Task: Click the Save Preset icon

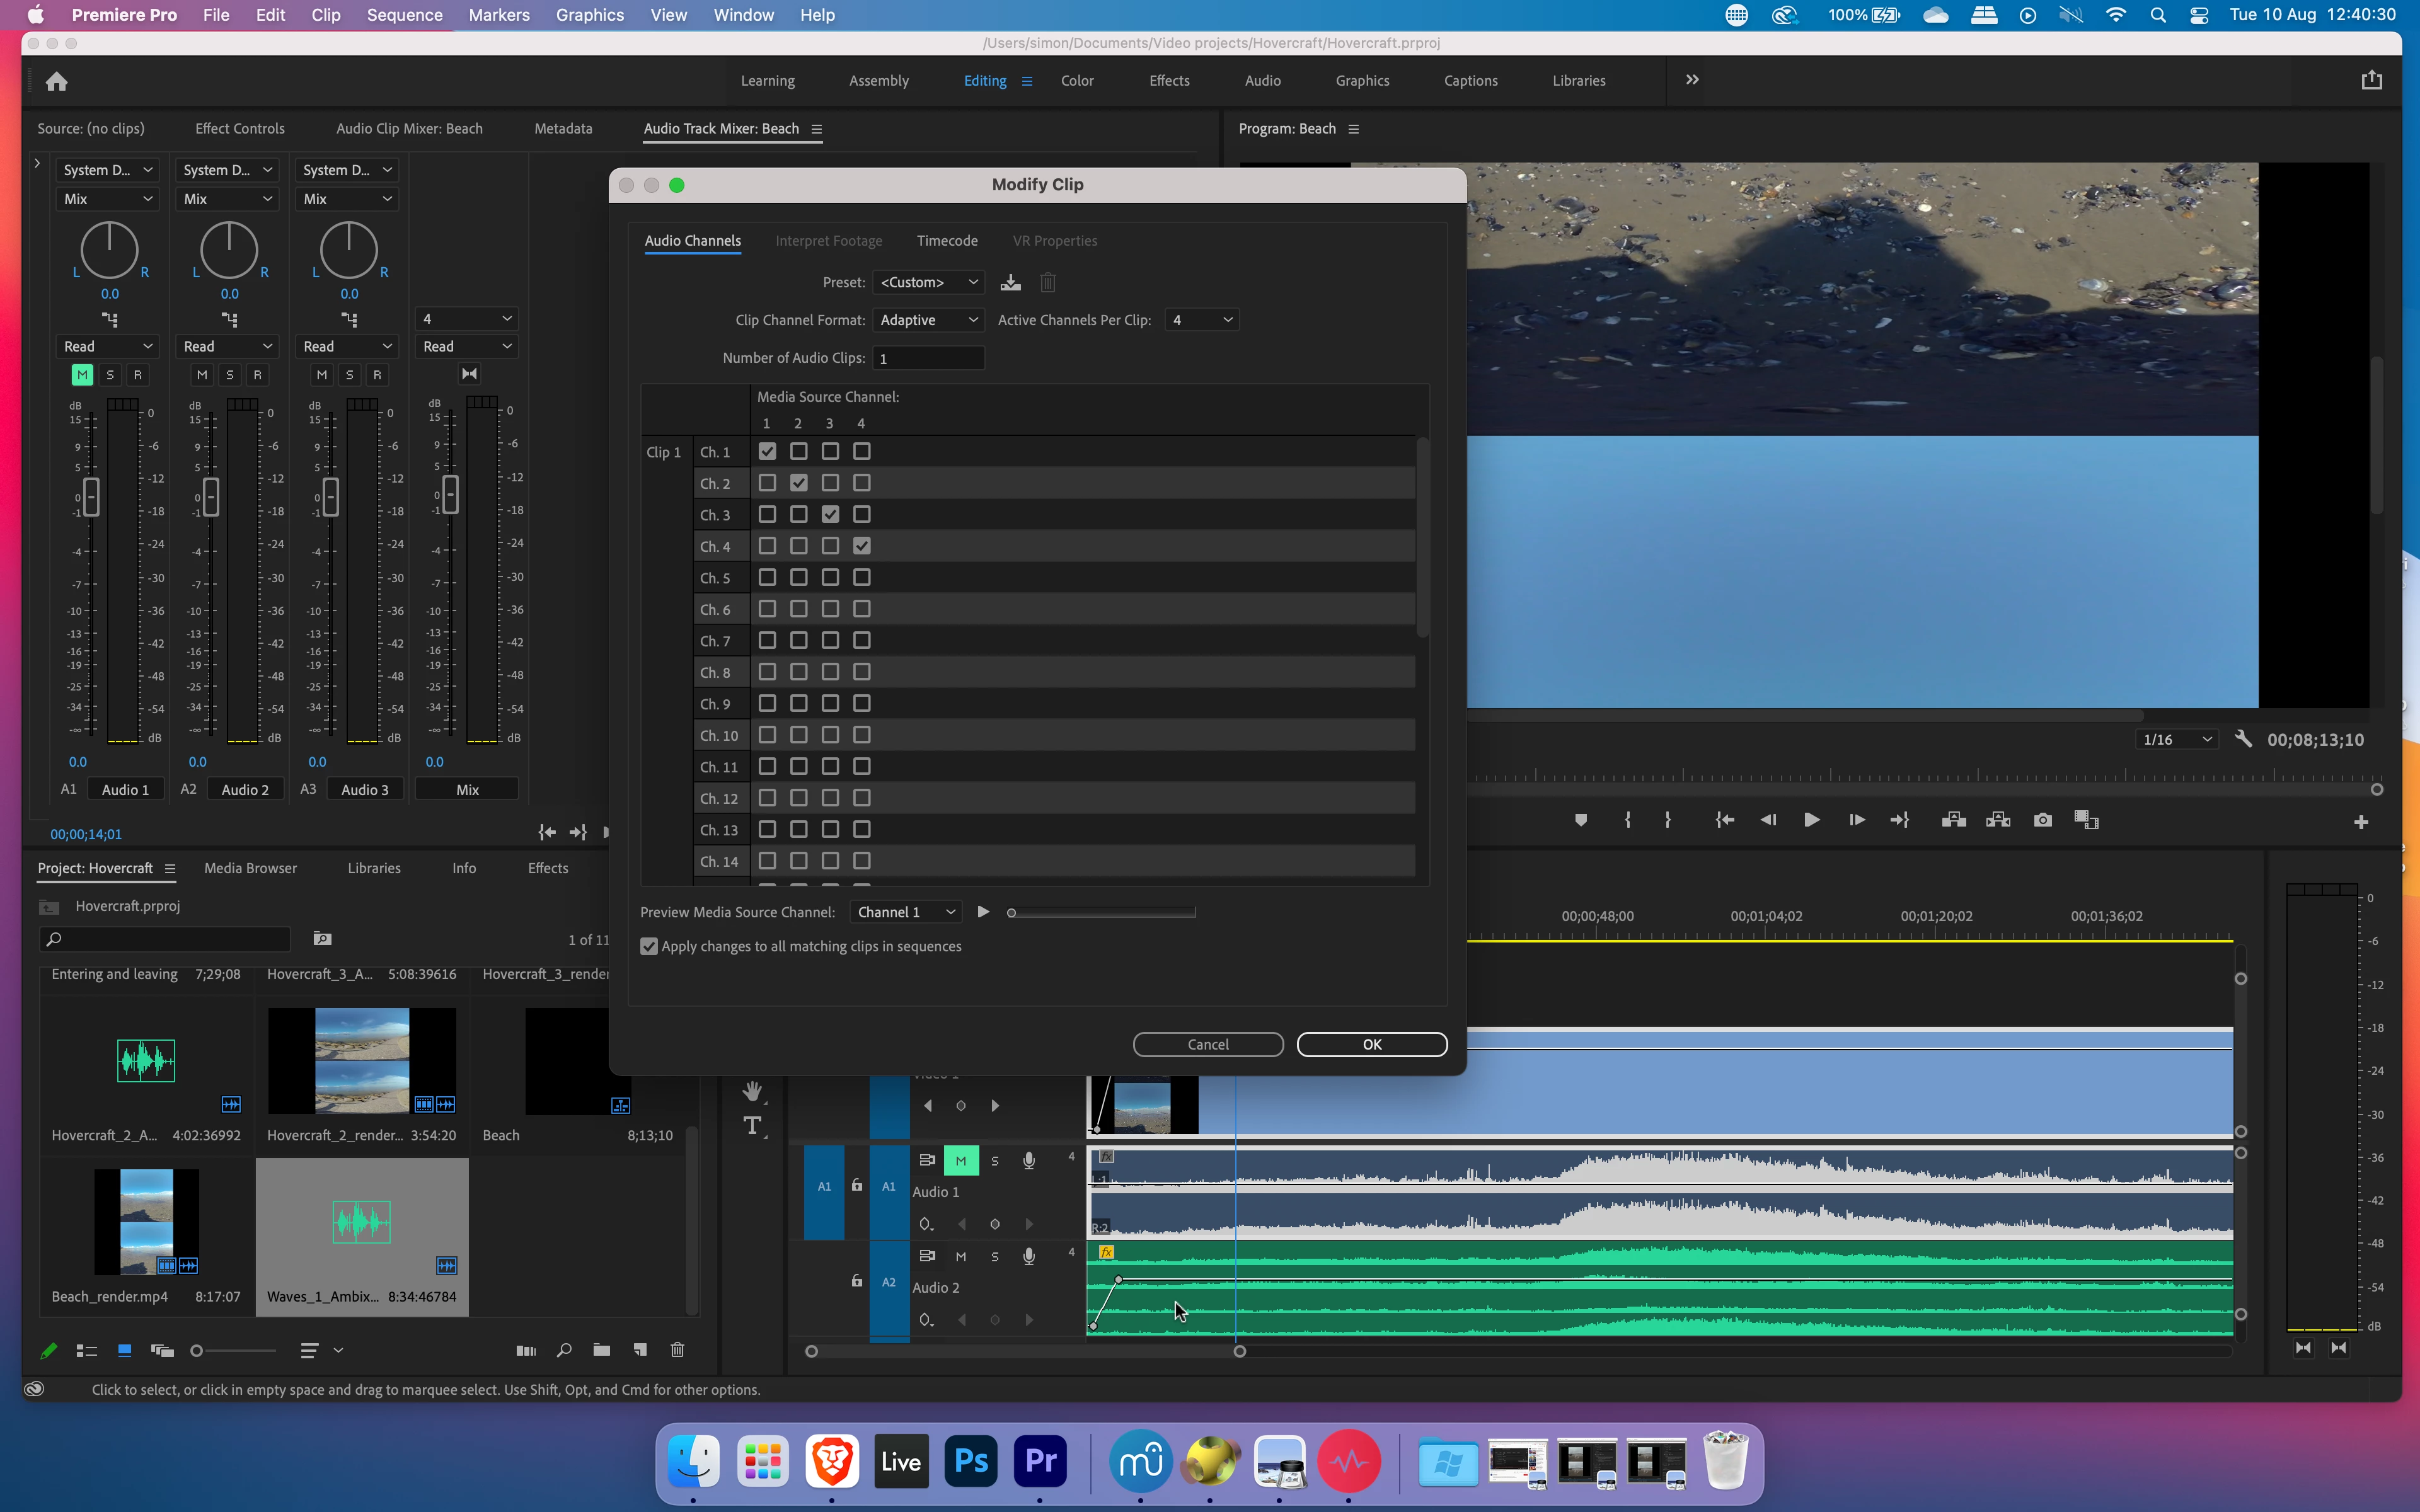Action: pyautogui.click(x=1010, y=283)
